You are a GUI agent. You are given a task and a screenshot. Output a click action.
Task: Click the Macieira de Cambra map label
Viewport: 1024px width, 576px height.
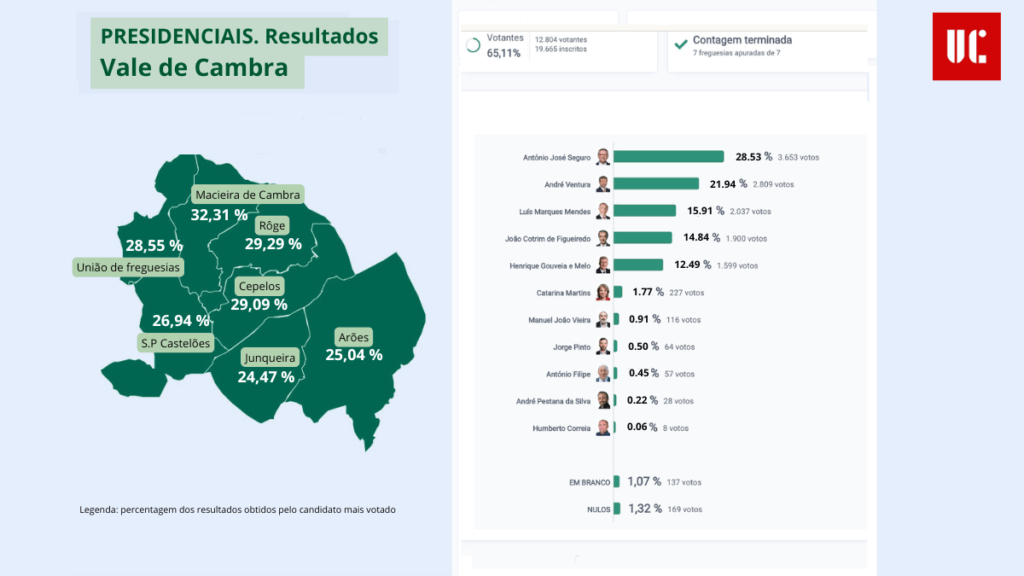point(247,195)
